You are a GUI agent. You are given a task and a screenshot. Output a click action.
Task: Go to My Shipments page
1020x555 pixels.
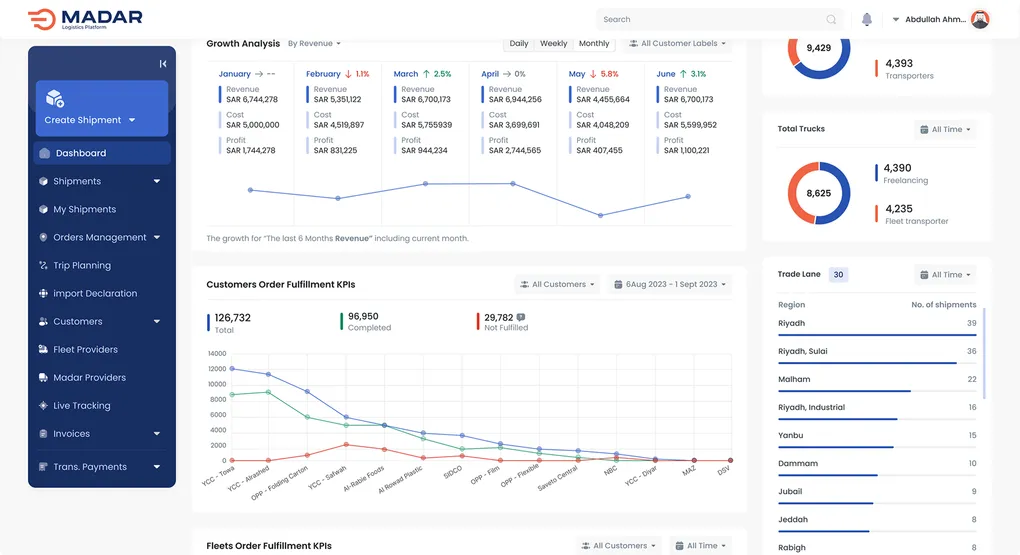click(85, 210)
